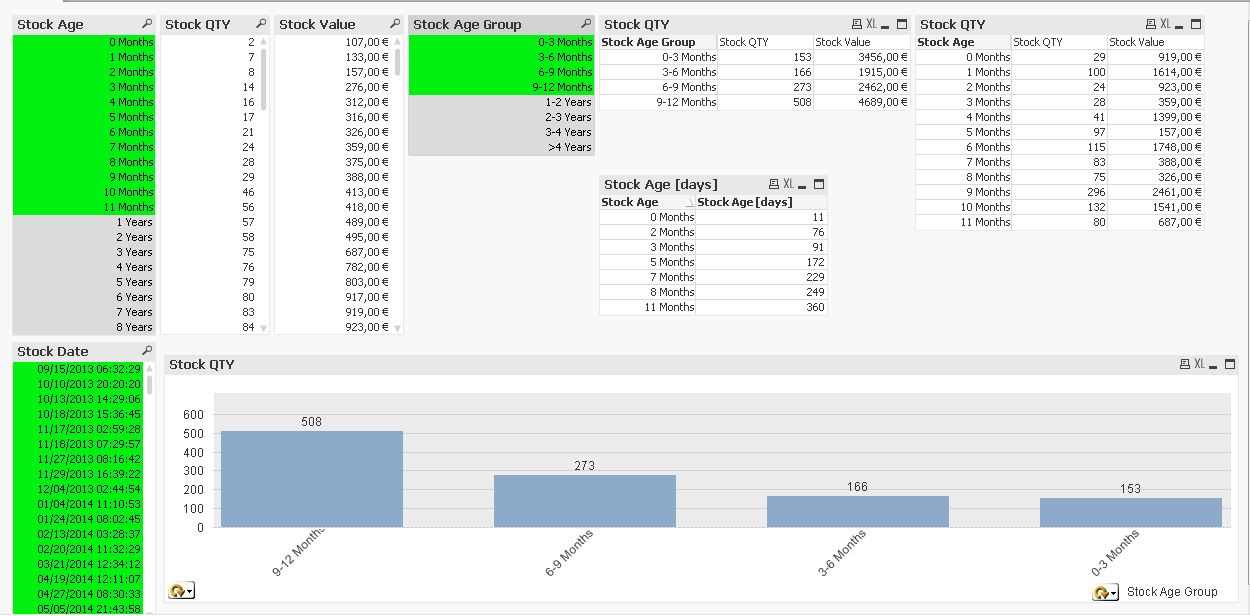Click the XL export icon on the bar chart
Viewport: 1250px width, 616px height.
click(1197, 364)
